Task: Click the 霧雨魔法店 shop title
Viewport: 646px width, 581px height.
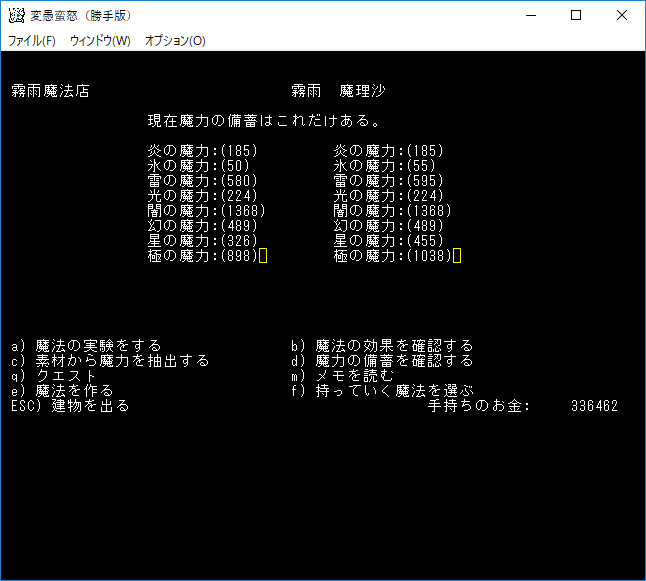Action: [50, 91]
